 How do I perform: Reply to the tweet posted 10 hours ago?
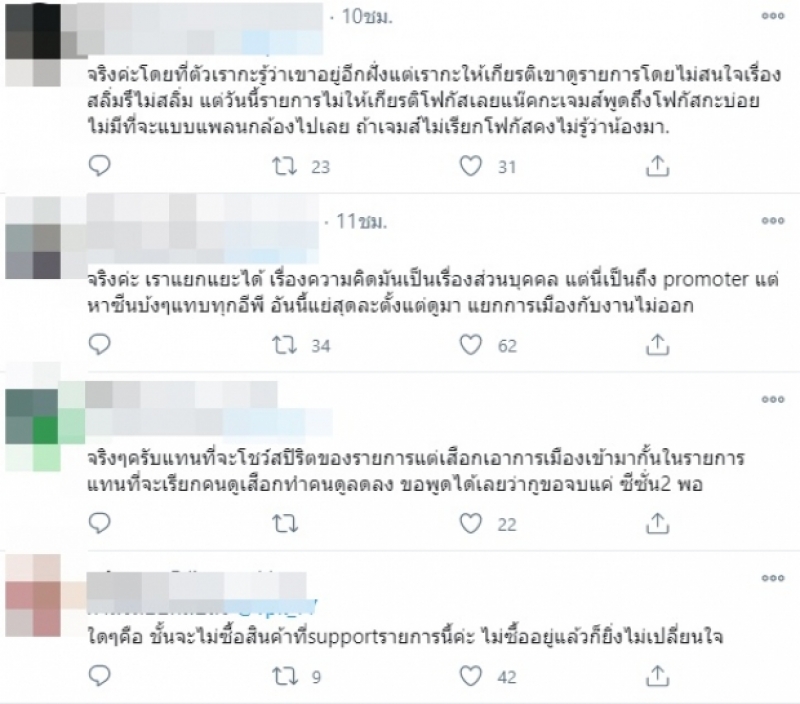pos(99,166)
